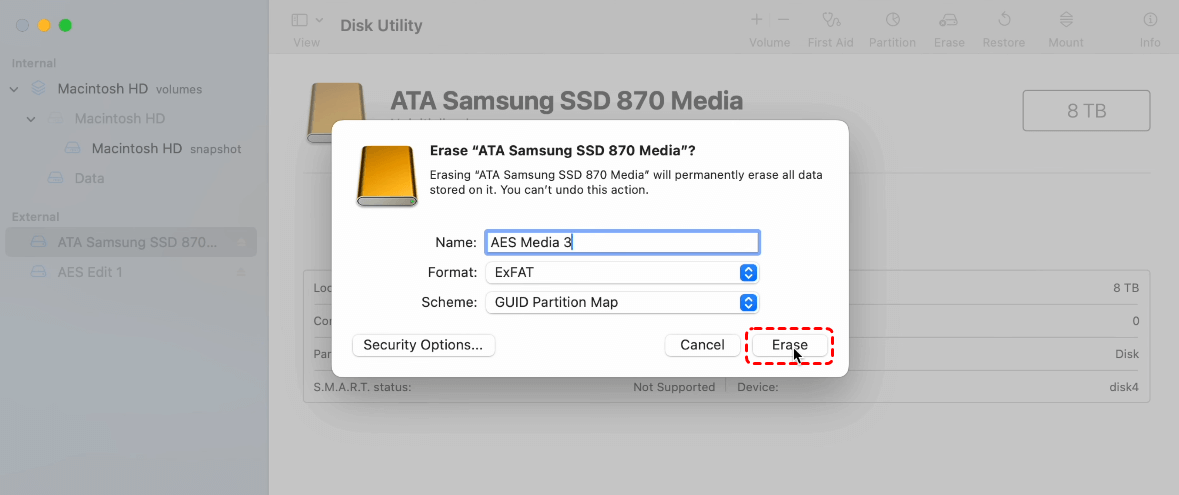This screenshot has height=495, width=1179.
Task: Eject the AES Edit 1 disk
Action: 241,273
